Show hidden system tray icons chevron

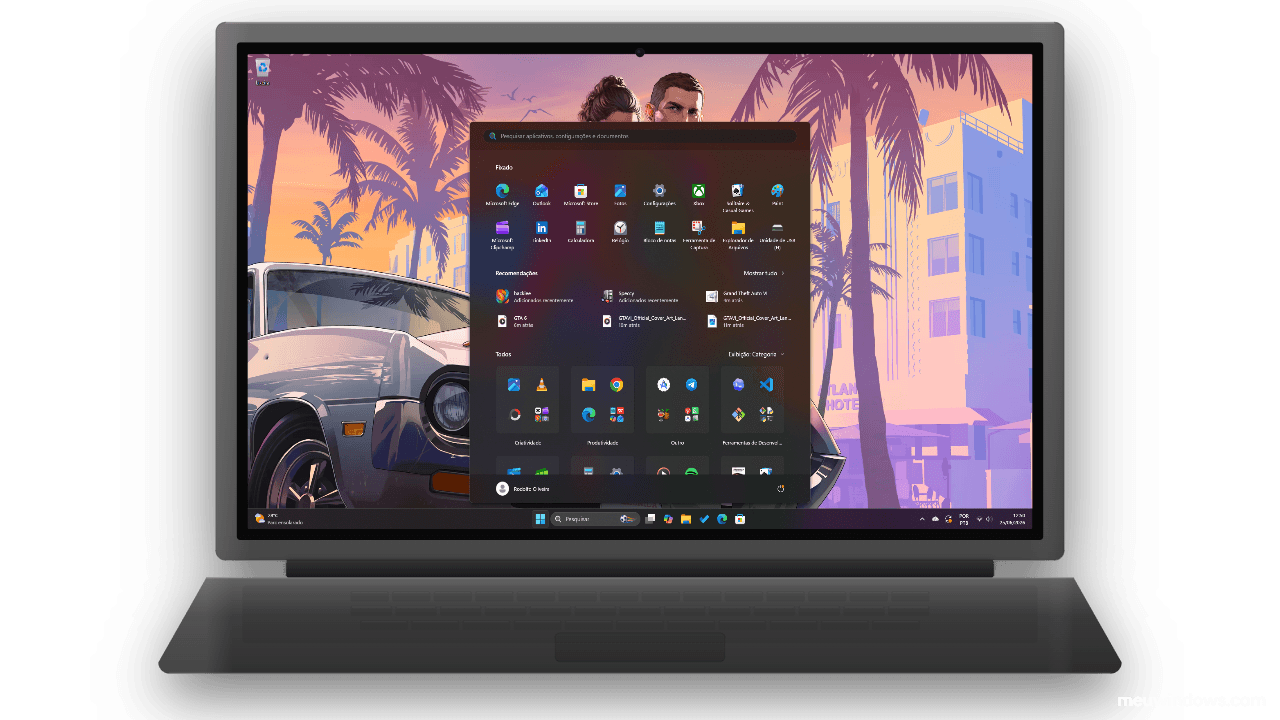pos(922,518)
